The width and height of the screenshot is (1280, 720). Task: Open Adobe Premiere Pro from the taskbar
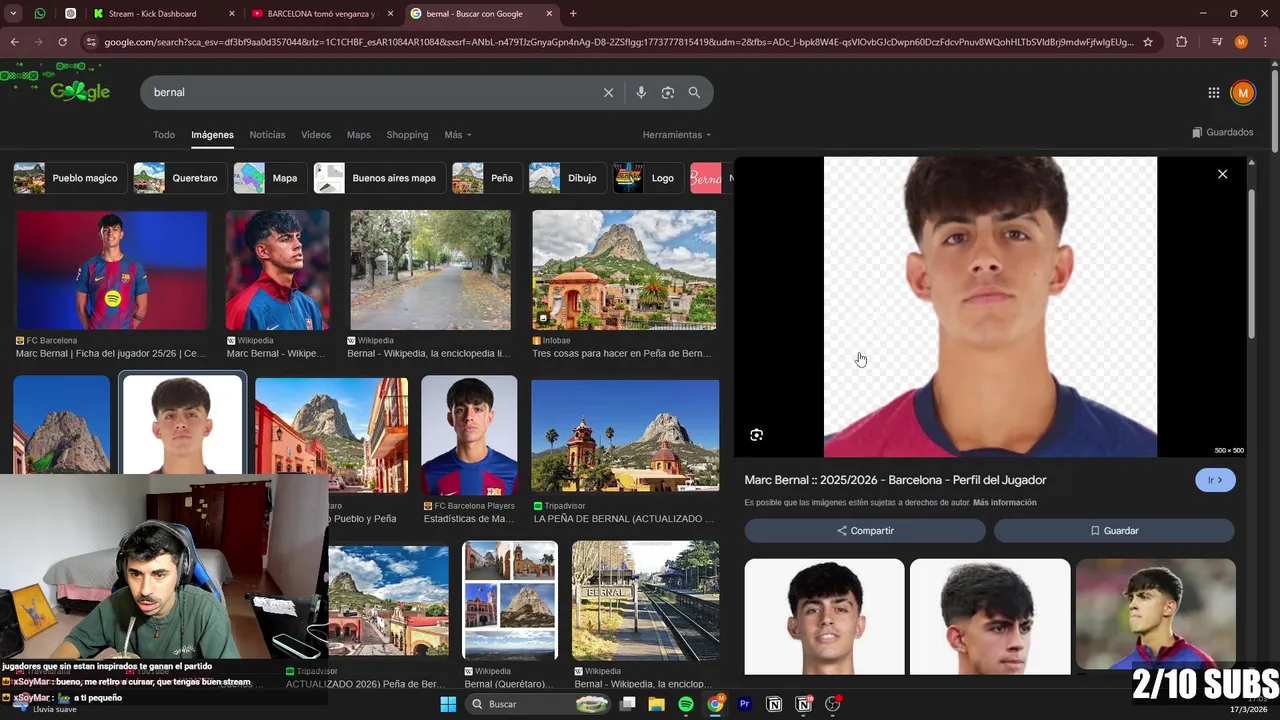click(745, 704)
